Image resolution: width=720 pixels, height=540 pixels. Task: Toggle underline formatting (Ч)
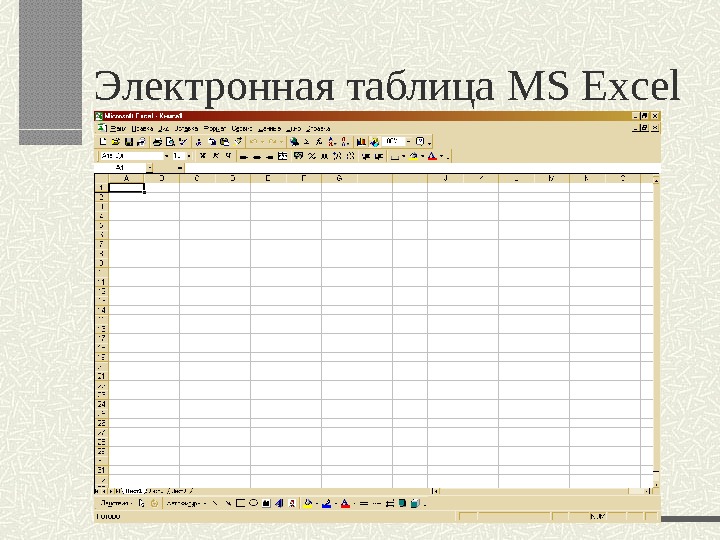(x=228, y=156)
